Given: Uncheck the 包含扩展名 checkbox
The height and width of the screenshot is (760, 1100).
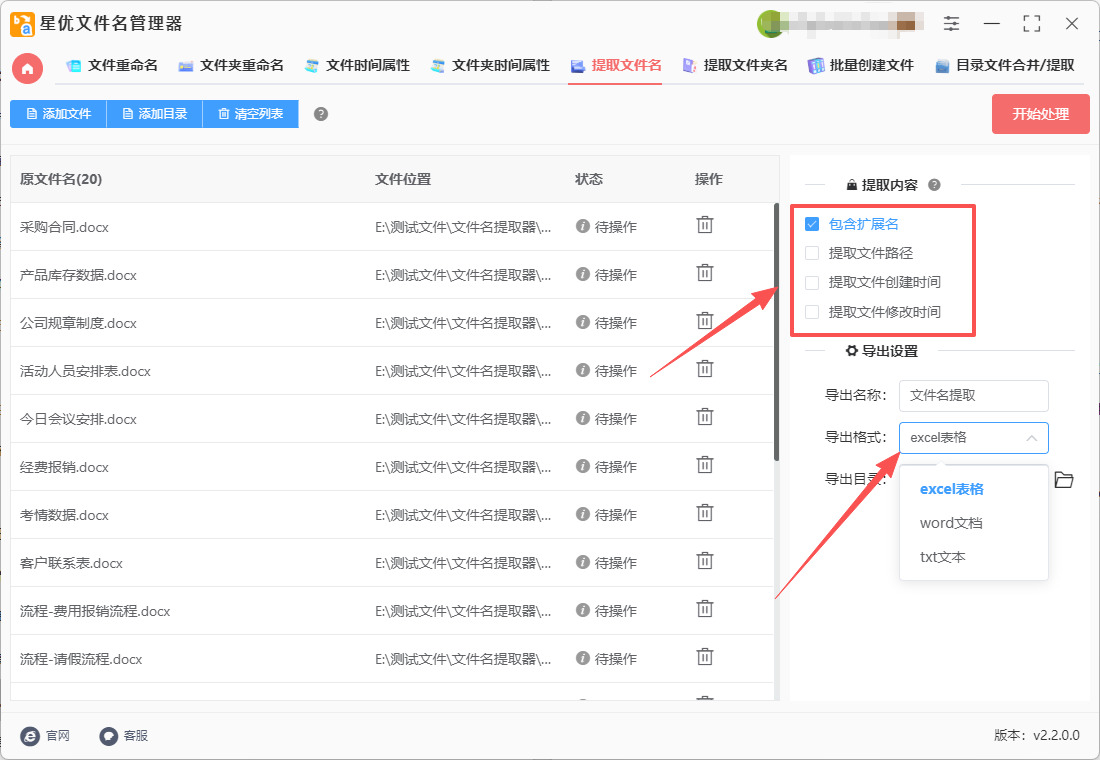Looking at the screenshot, I should 812,224.
